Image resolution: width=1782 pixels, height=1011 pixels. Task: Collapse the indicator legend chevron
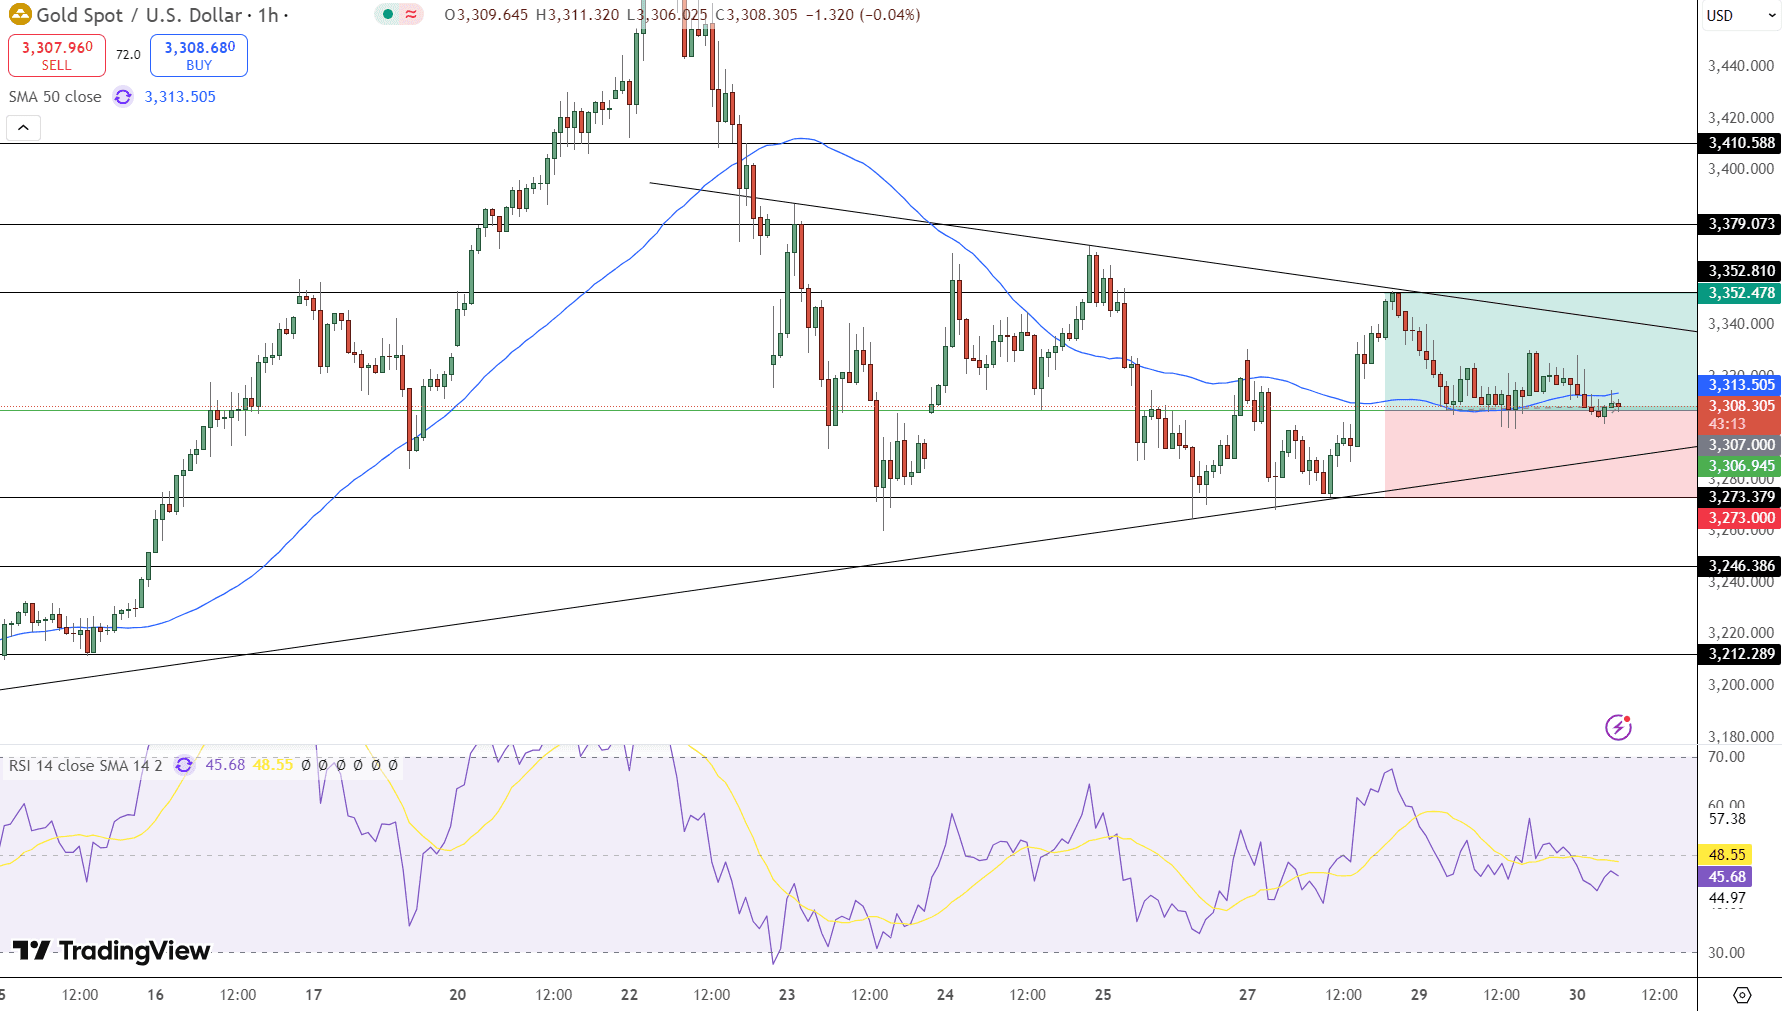(23, 128)
